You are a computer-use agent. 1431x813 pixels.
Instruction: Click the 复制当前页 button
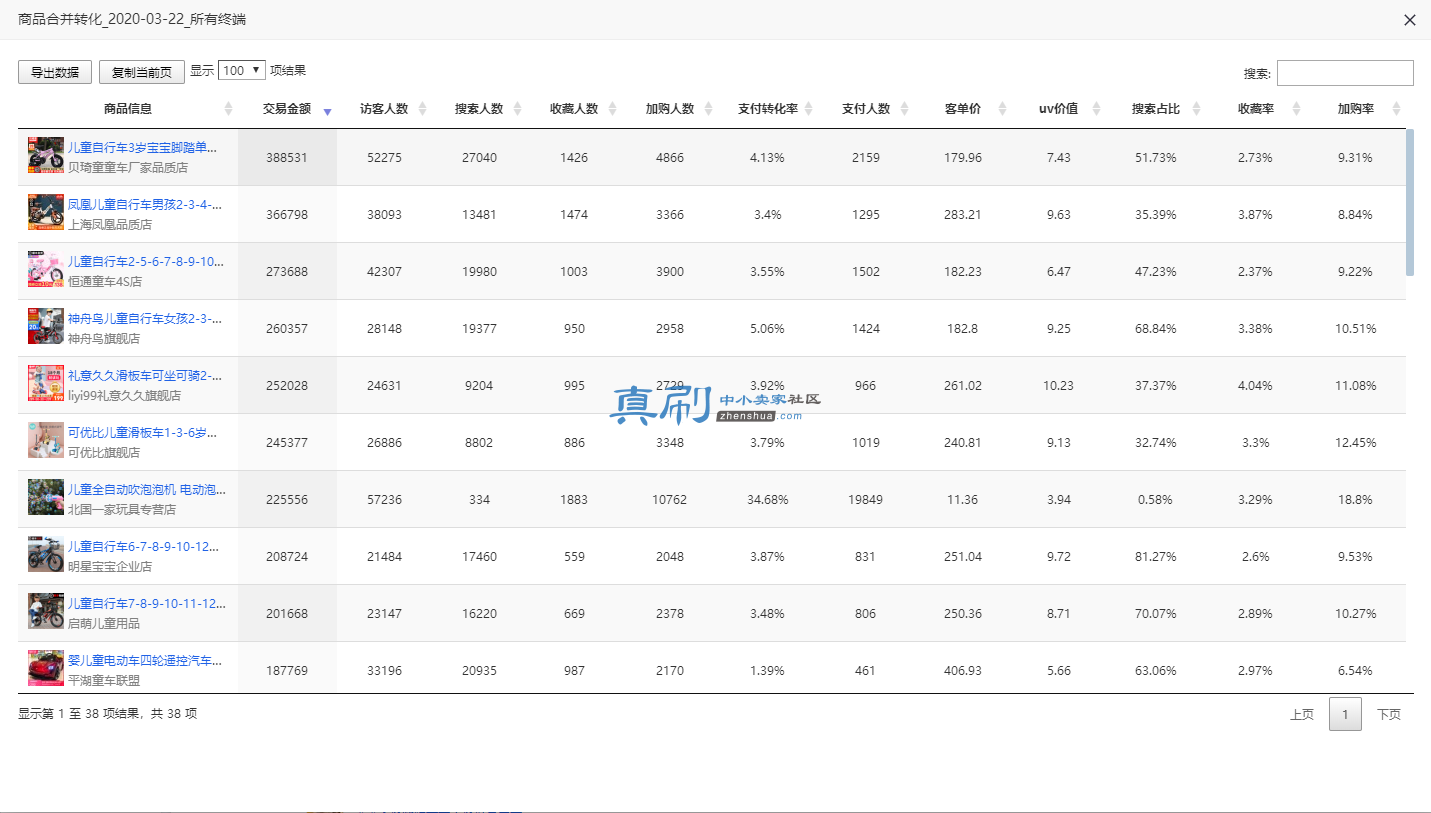142,72
